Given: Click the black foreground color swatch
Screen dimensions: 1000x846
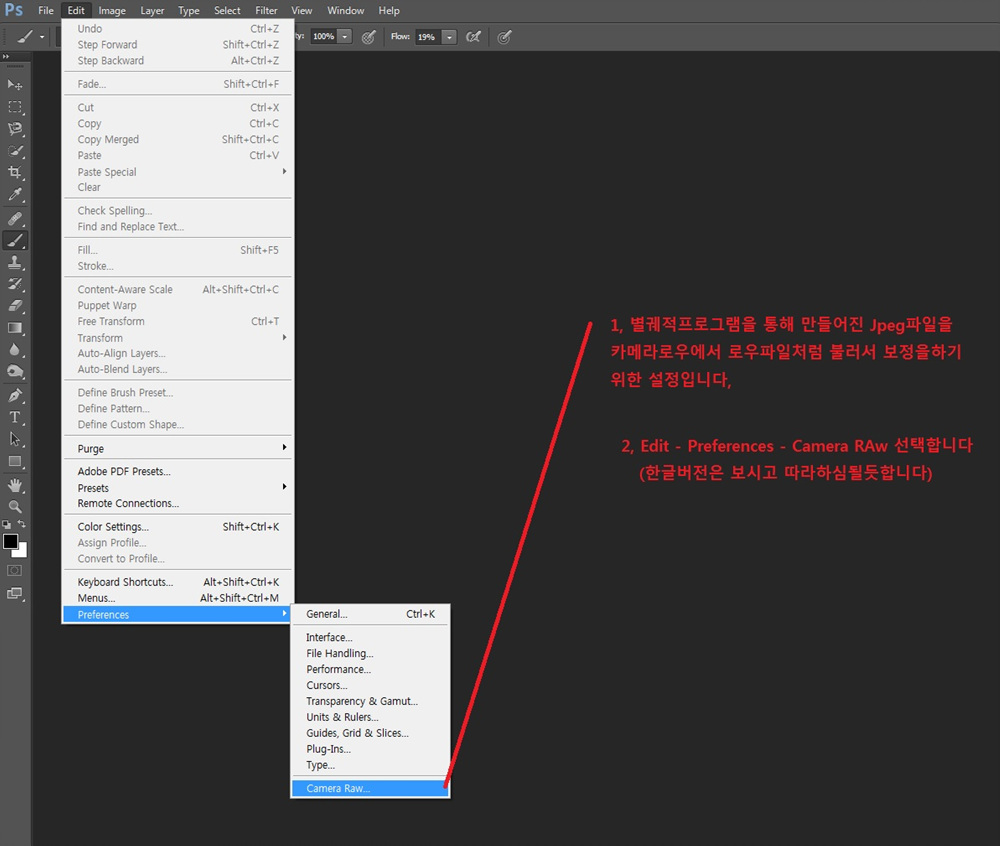Looking at the screenshot, I should [11, 541].
